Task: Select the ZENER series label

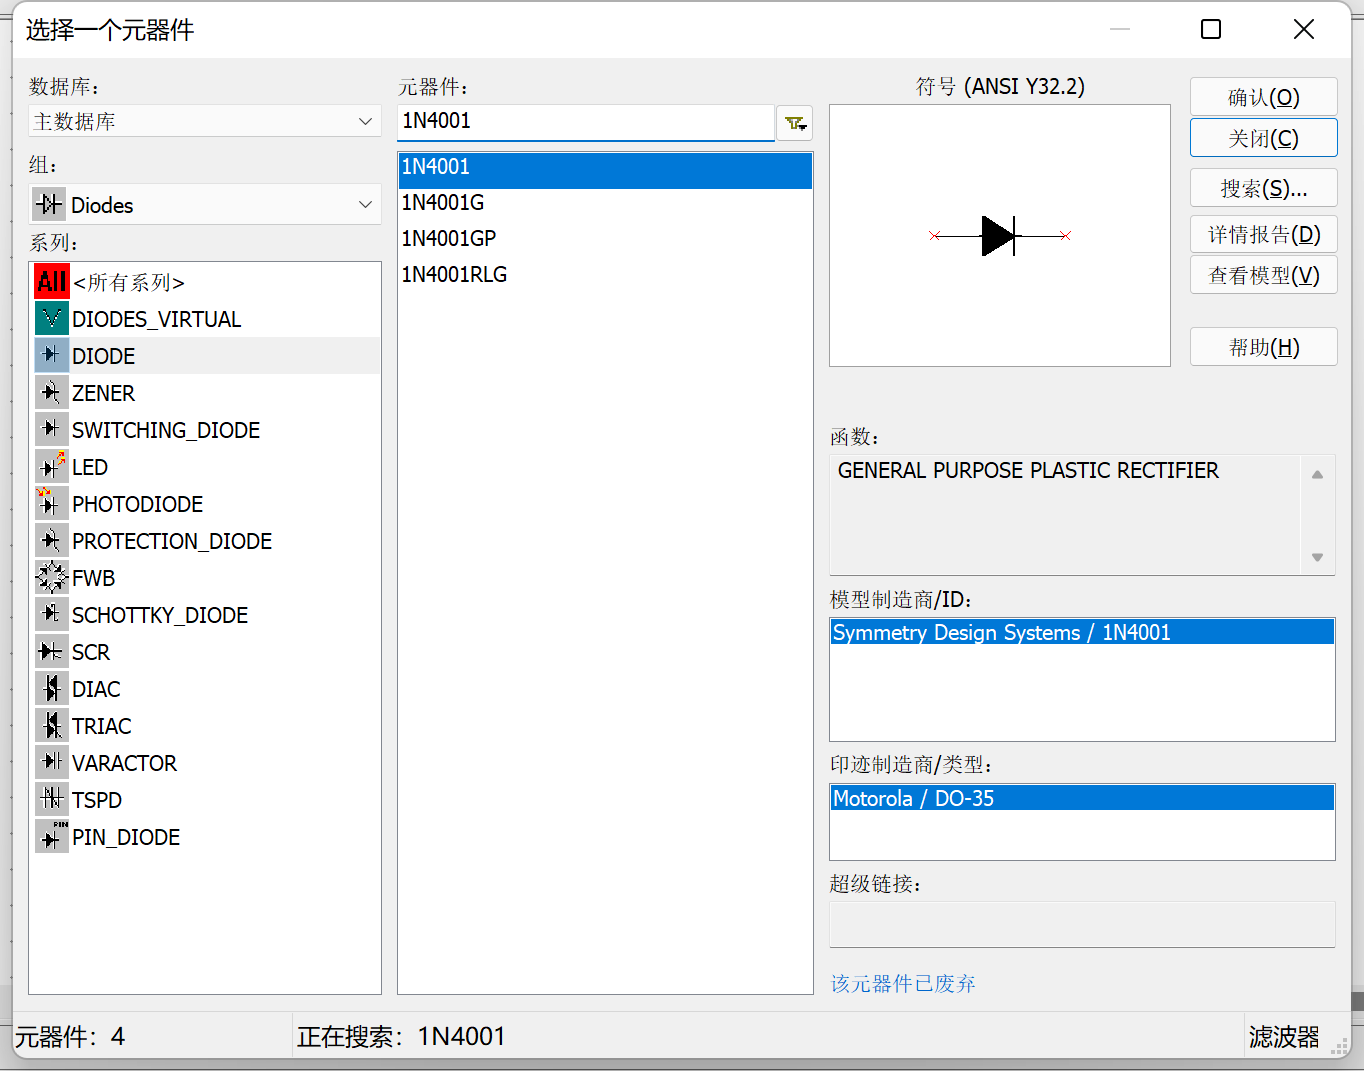Action: (103, 394)
